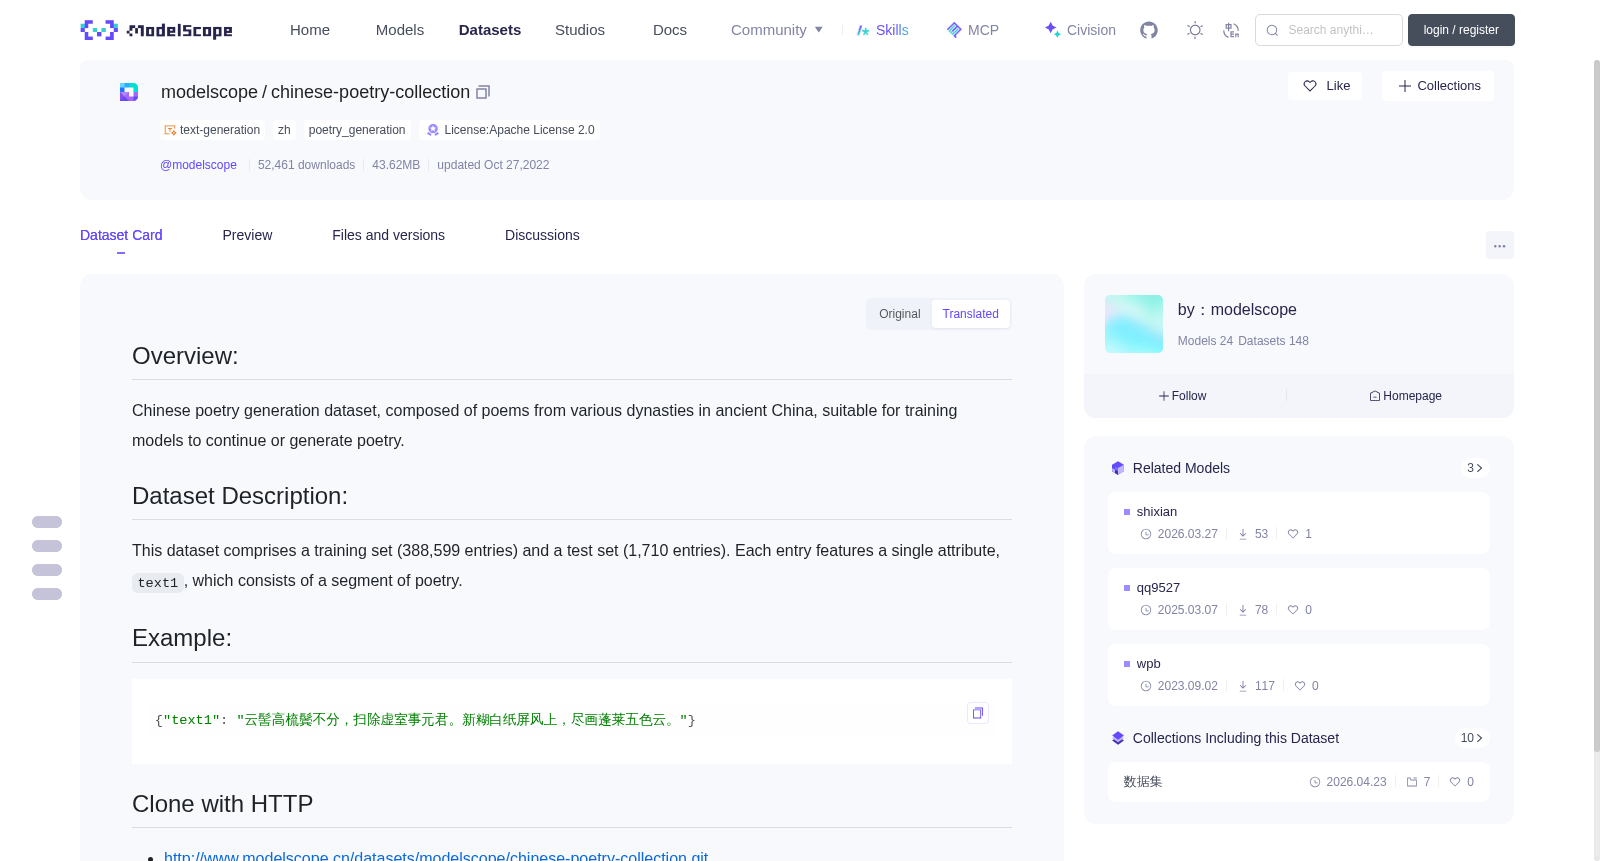The image size is (1600, 861).
Task: Click the plus icon on Collections
Action: [1405, 86]
